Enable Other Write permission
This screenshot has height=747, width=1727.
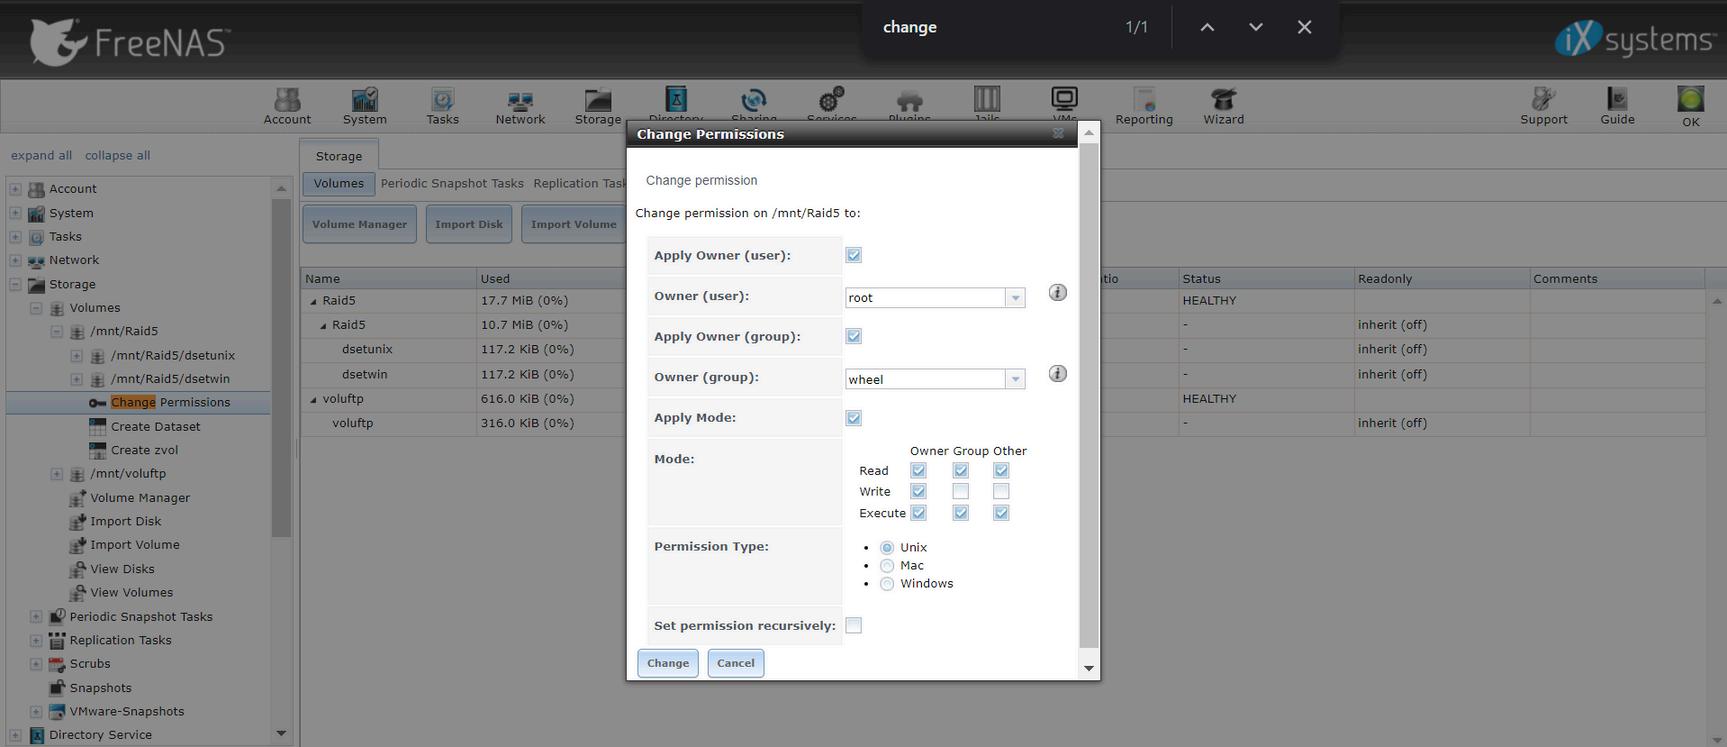click(1001, 491)
